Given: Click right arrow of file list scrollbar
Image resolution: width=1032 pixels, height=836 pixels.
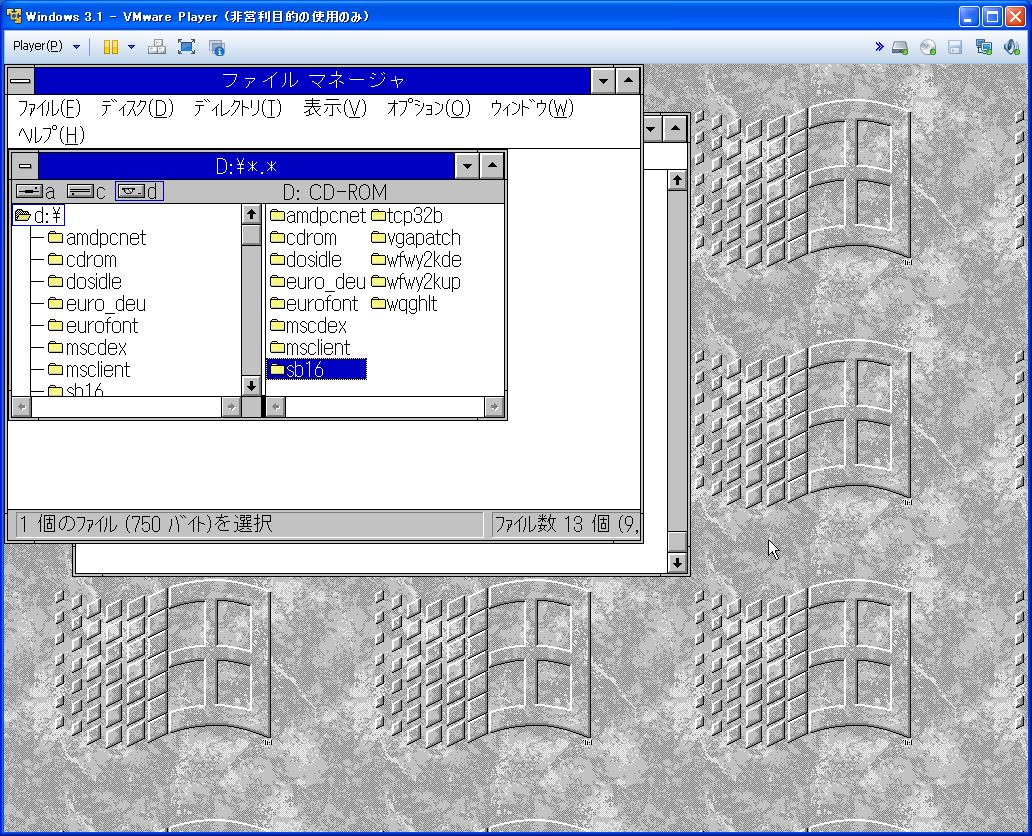Looking at the screenshot, I should pos(494,407).
